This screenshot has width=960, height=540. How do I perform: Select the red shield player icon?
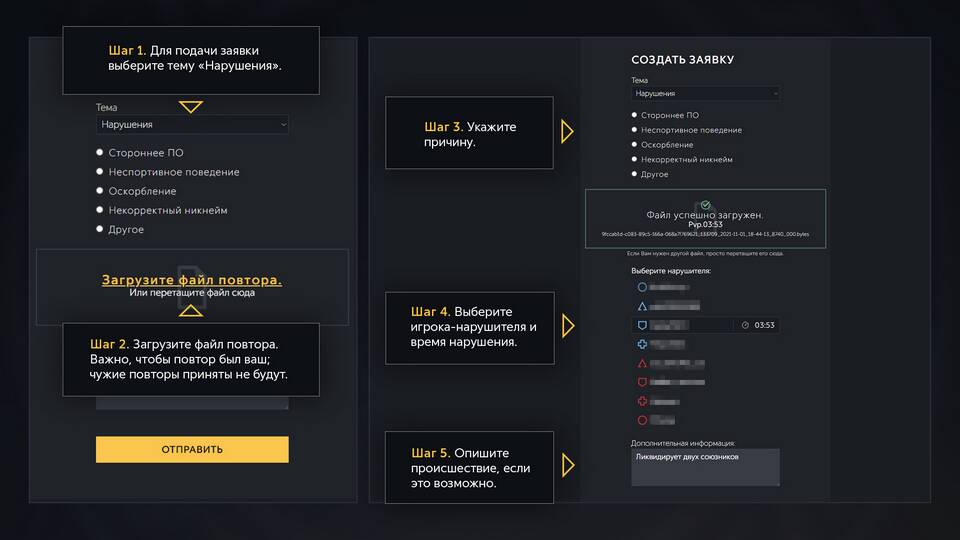(642, 382)
